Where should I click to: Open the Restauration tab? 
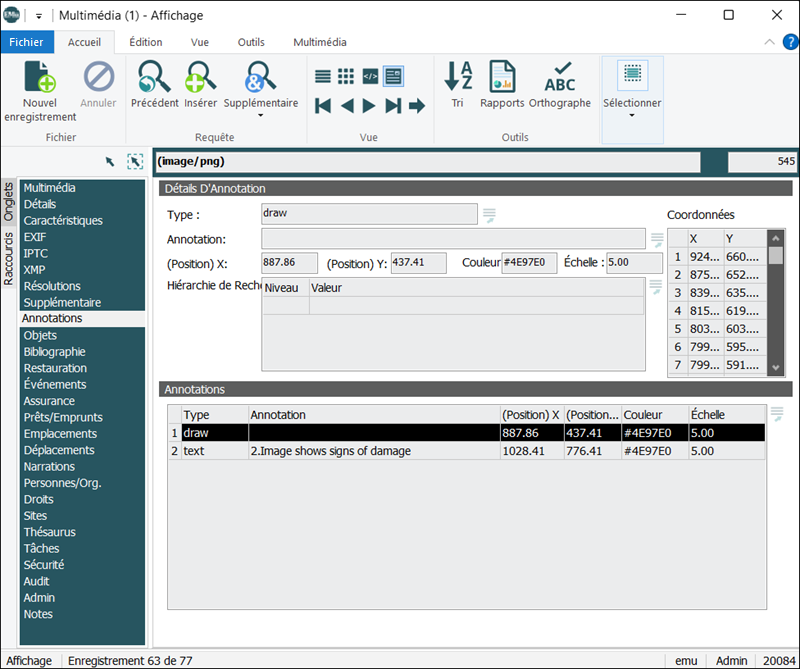tap(82, 368)
